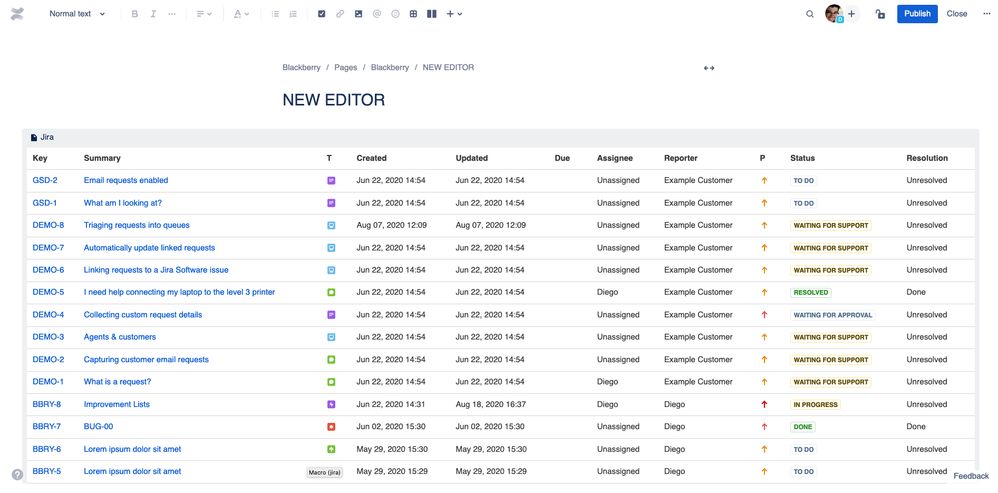
Task: Open the emoji picker
Action: [x=395, y=13]
